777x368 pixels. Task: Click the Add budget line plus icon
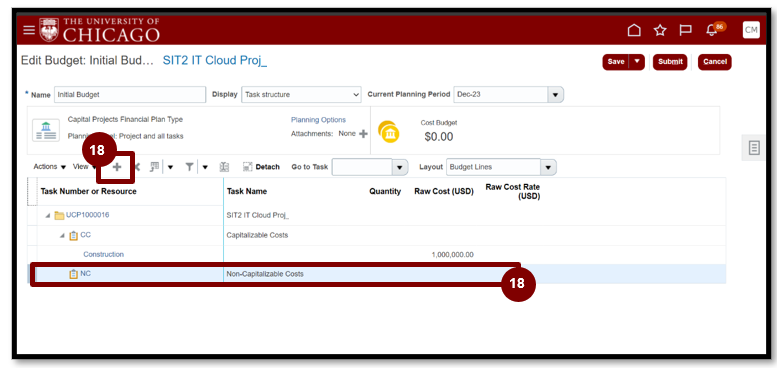pos(117,167)
